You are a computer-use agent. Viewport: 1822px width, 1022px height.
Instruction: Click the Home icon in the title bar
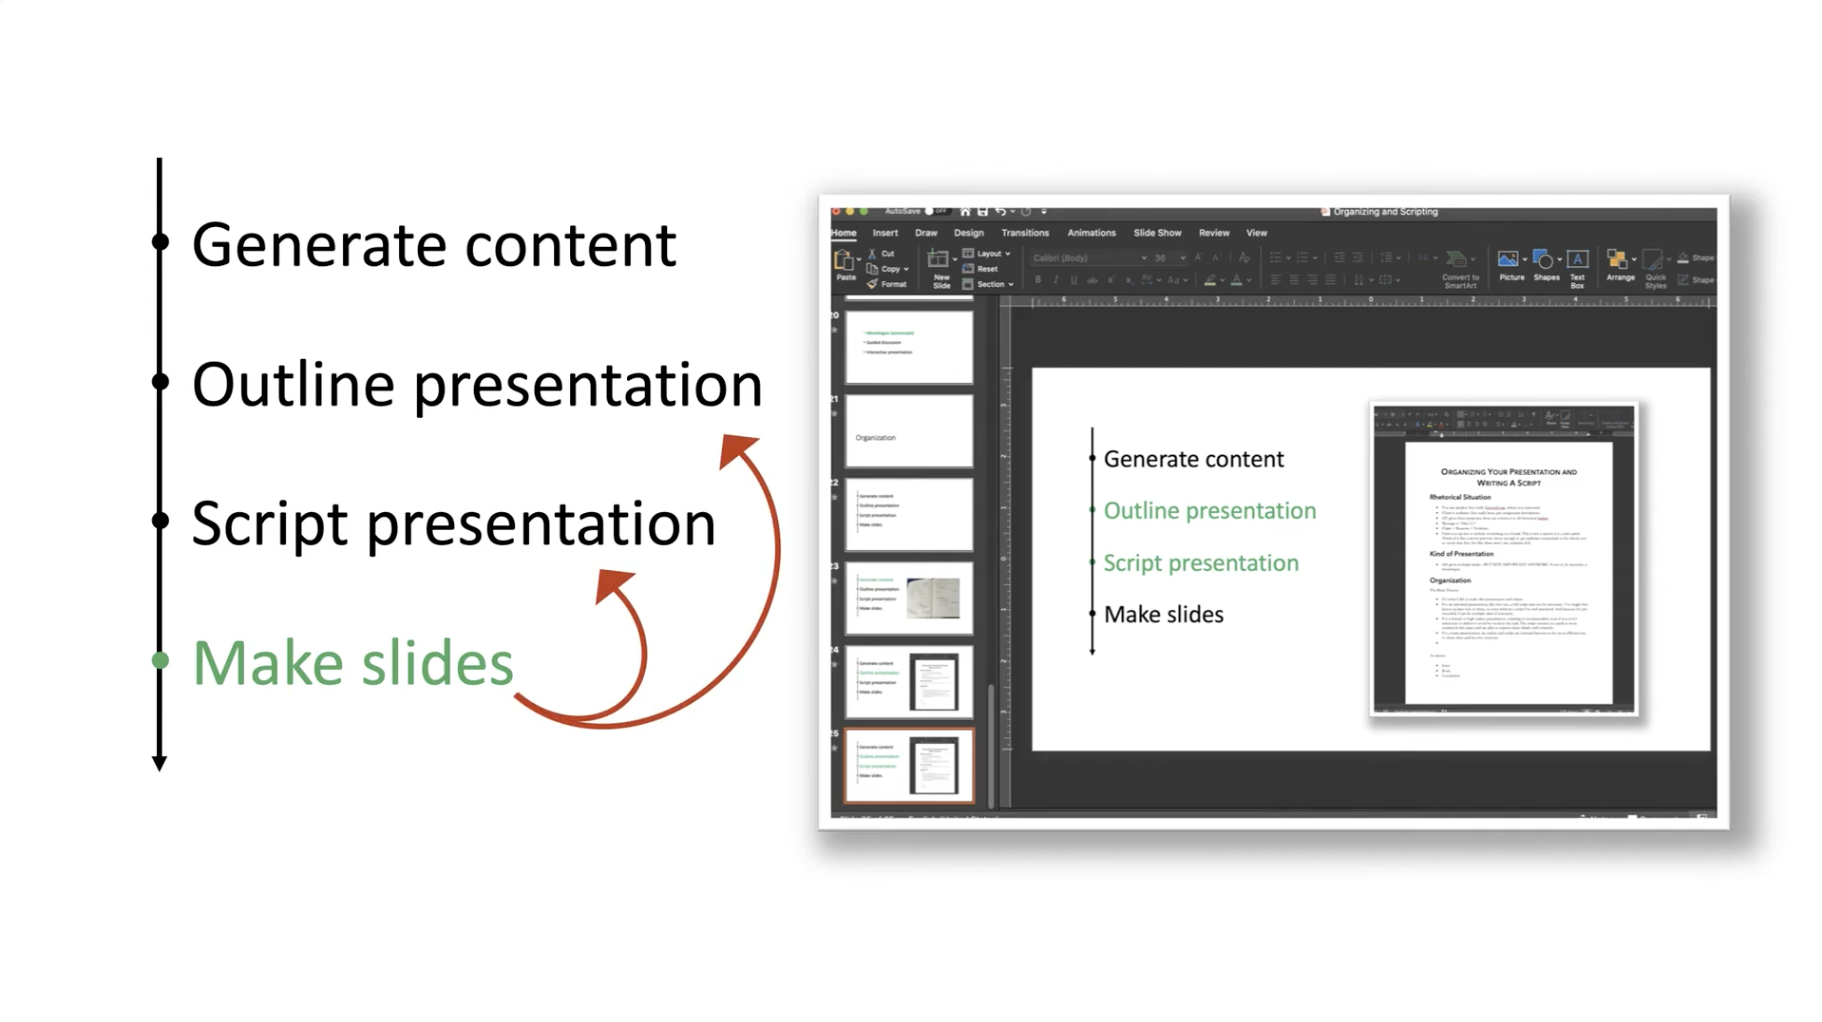[x=965, y=212]
